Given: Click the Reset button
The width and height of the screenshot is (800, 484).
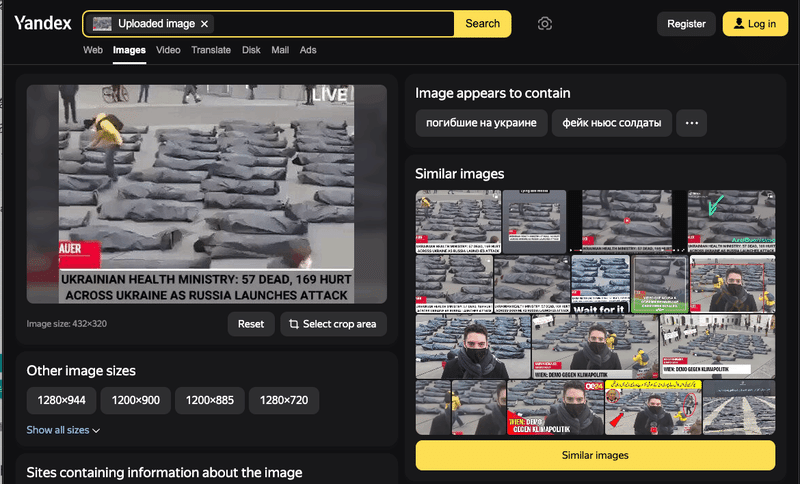Looking at the screenshot, I should [251, 324].
